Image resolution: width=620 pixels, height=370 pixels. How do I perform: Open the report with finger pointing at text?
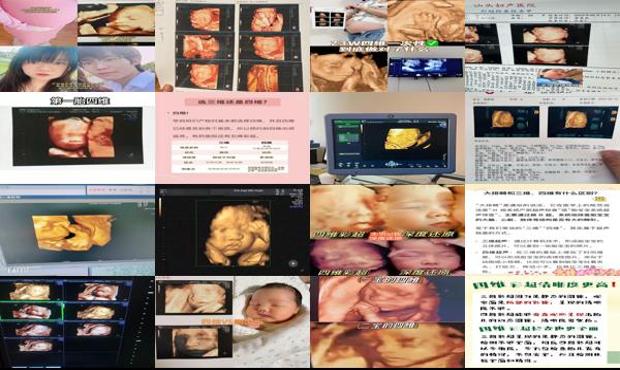(x=542, y=138)
